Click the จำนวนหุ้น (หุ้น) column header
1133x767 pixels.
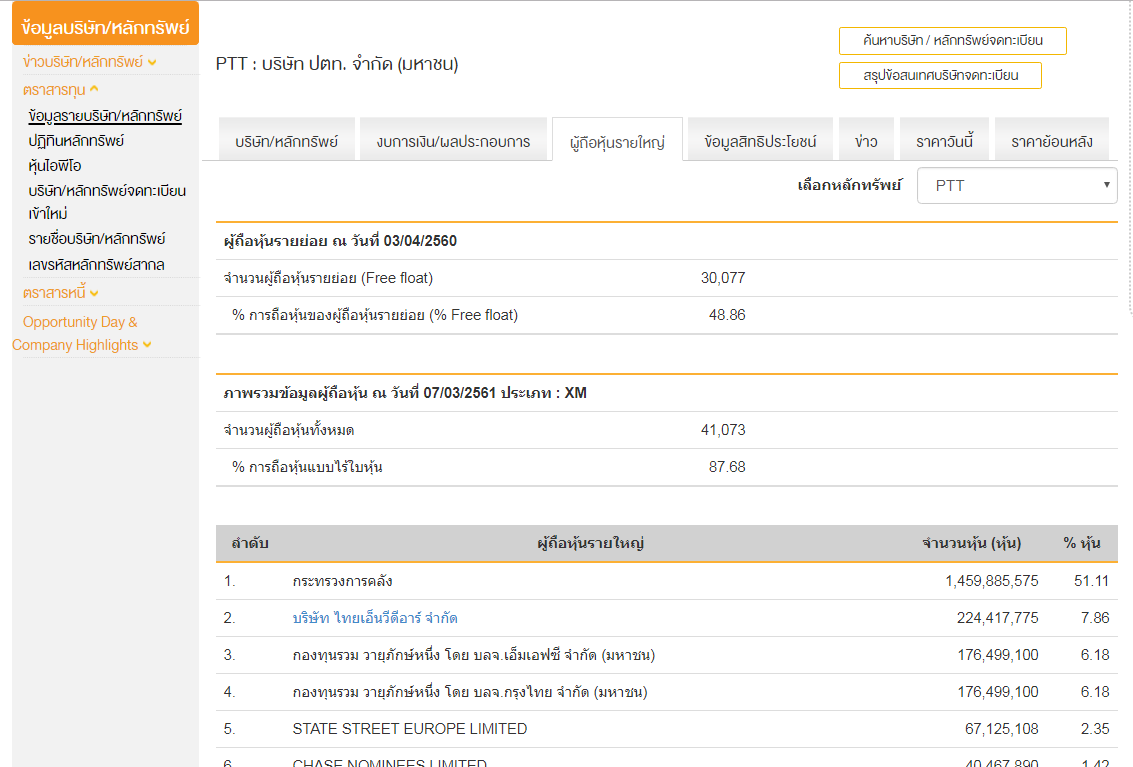[972, 544]
